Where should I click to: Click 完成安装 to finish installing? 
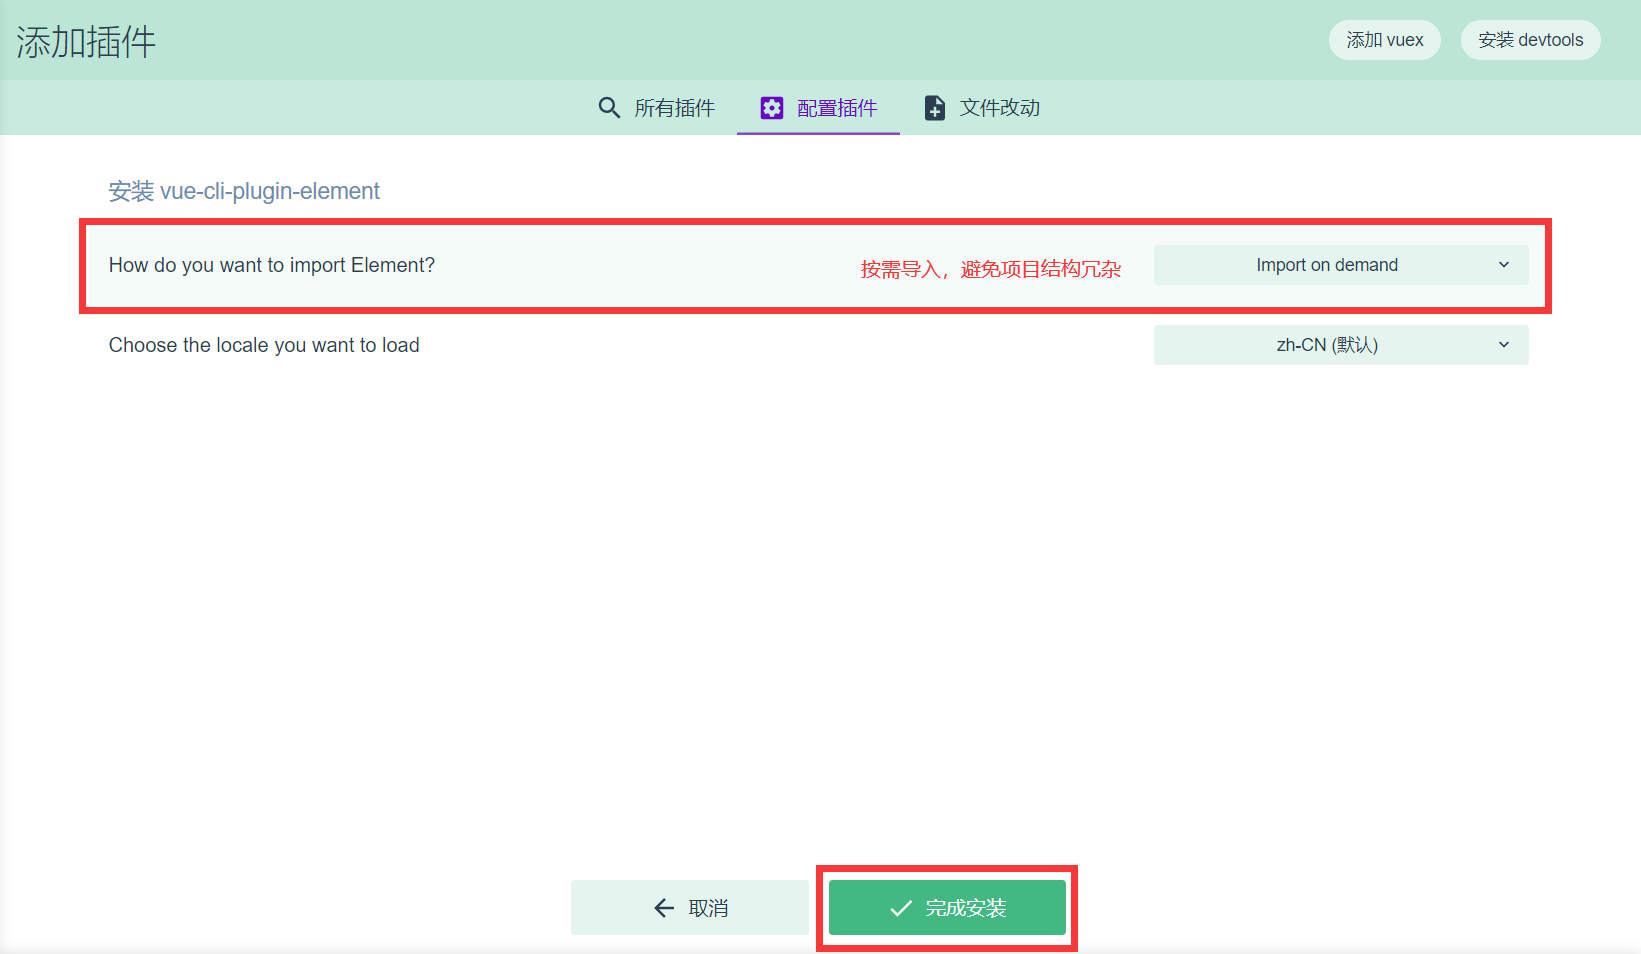pos(947,908)
